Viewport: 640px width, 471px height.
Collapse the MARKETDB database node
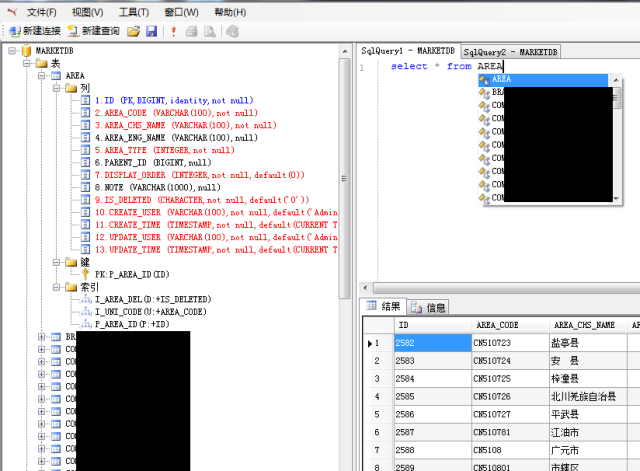[11, 50]
